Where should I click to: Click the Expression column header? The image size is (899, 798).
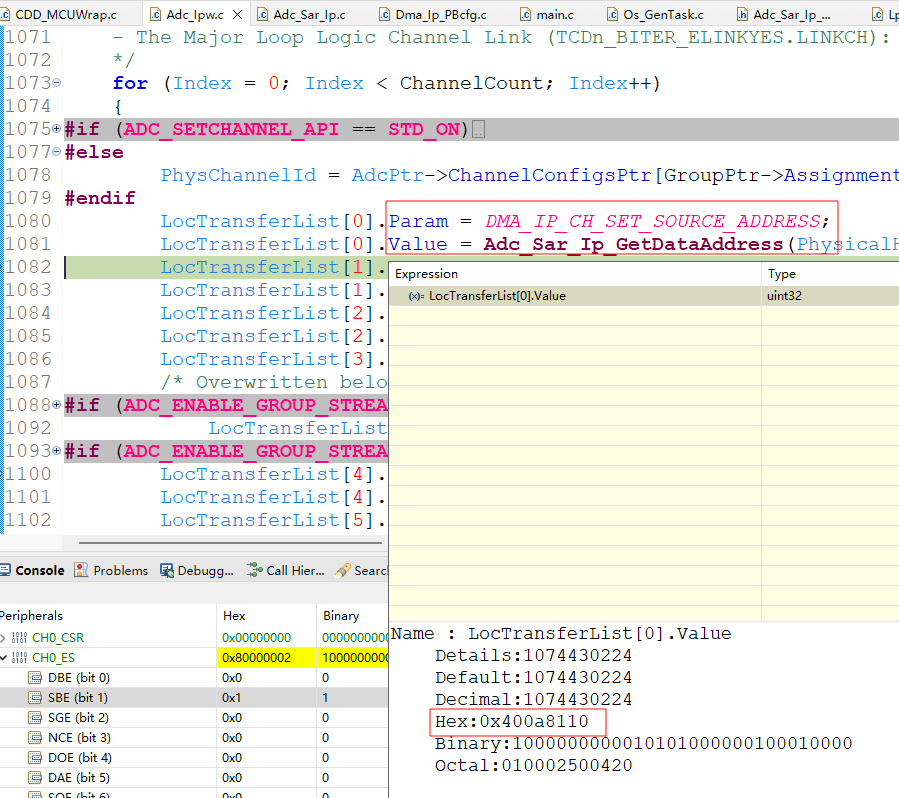[x=575, y=274]
